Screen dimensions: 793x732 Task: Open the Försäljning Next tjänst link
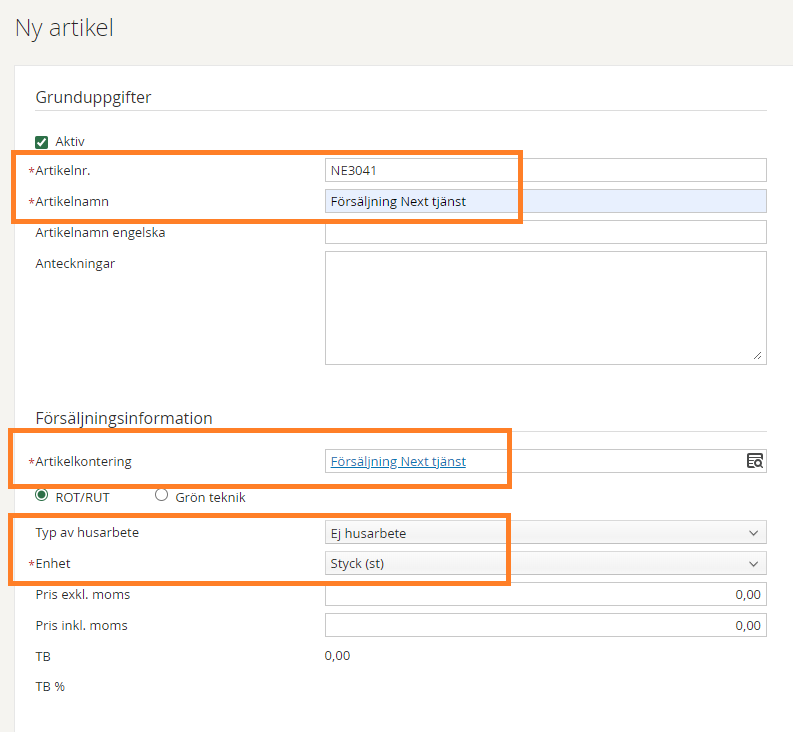coord(398,461)
